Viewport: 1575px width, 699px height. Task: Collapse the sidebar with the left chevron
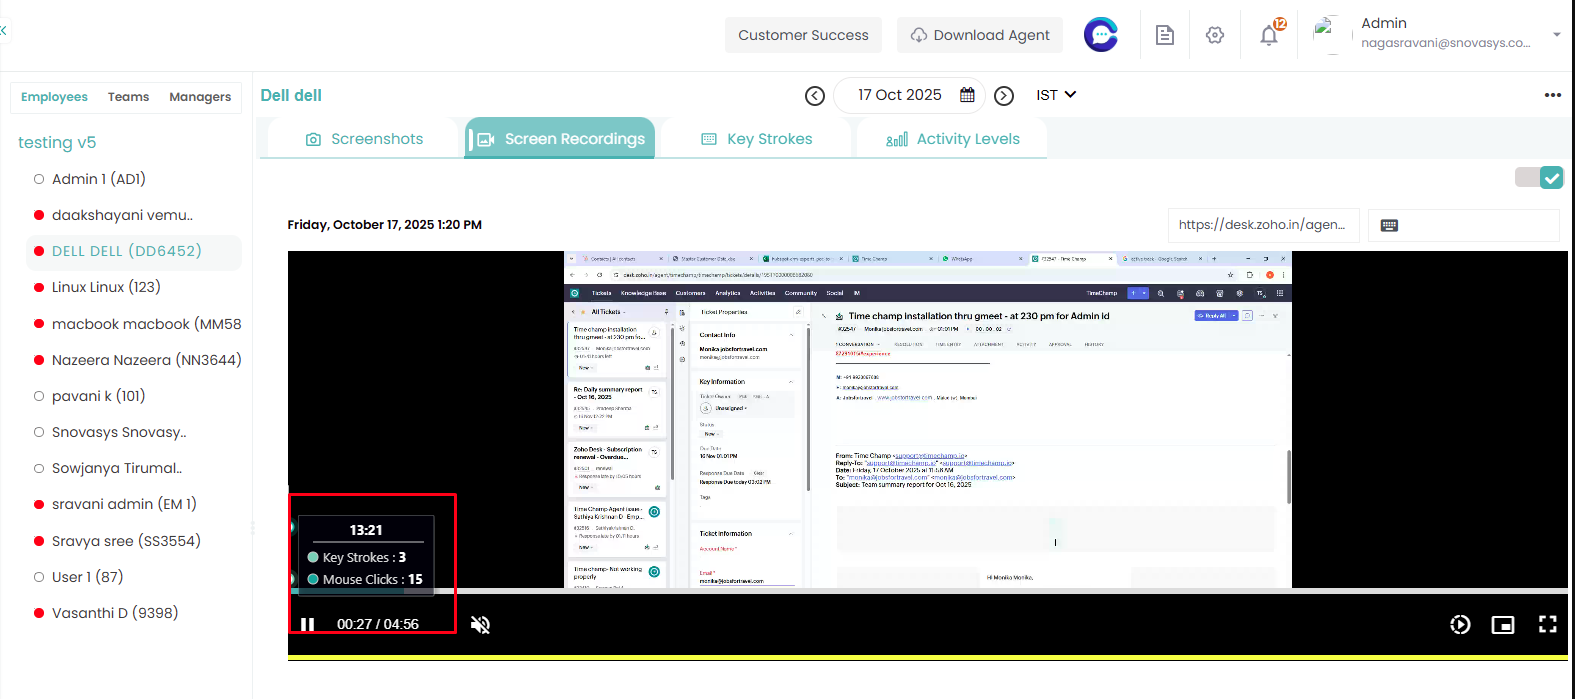tap(3, 30)
